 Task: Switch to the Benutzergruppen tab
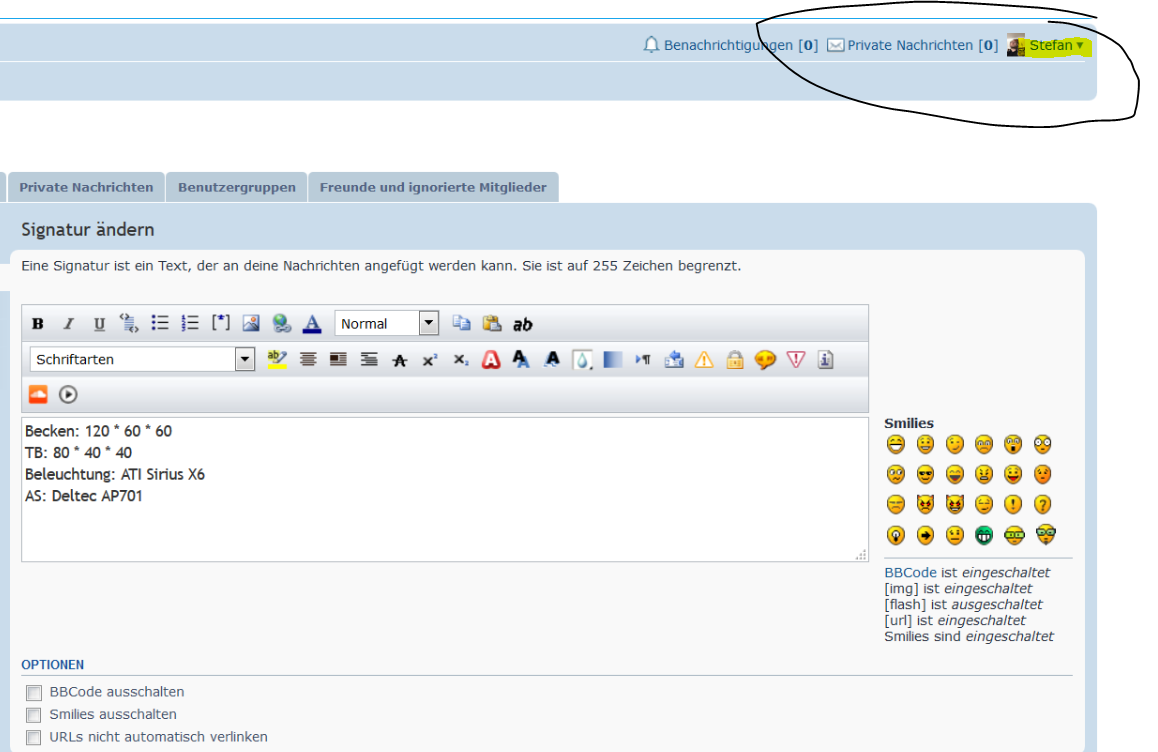pyautogui.click(x=236, y=187)
